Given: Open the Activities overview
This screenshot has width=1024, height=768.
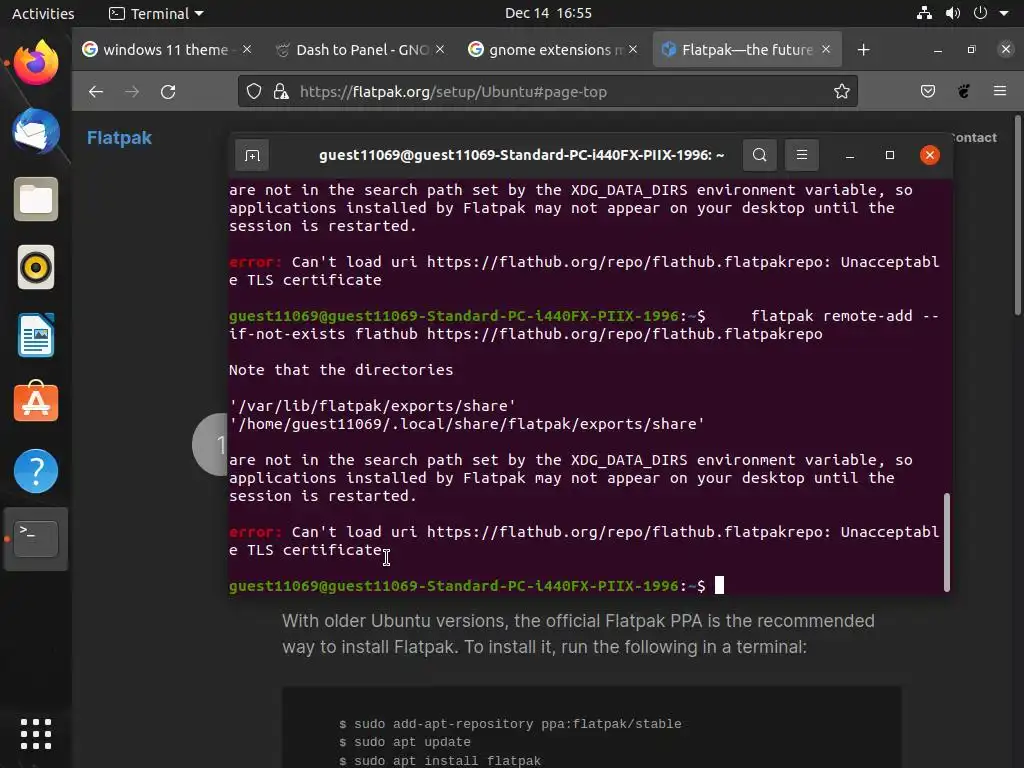Looking at the screenshot, I should 43,13.
